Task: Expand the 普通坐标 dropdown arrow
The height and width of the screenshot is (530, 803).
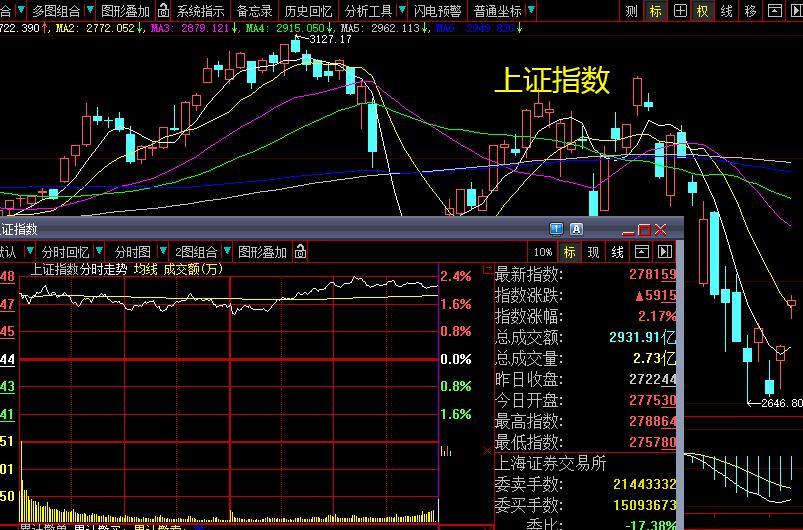Action: click(x=531, y=10)
